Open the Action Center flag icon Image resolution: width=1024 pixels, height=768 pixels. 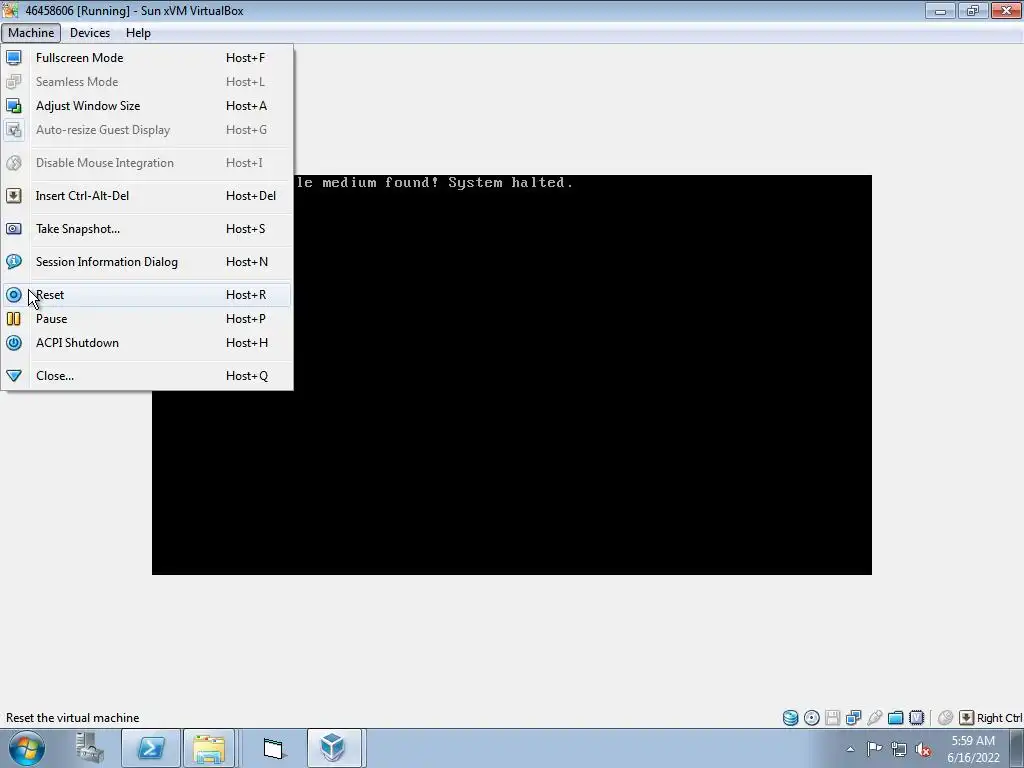coord(874,749)
